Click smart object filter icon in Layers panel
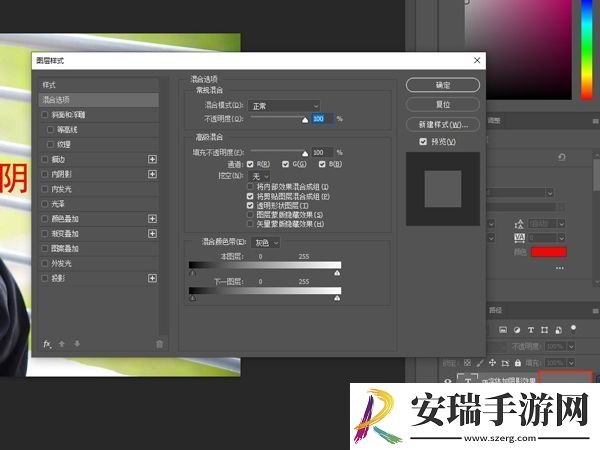 point(558,330)
